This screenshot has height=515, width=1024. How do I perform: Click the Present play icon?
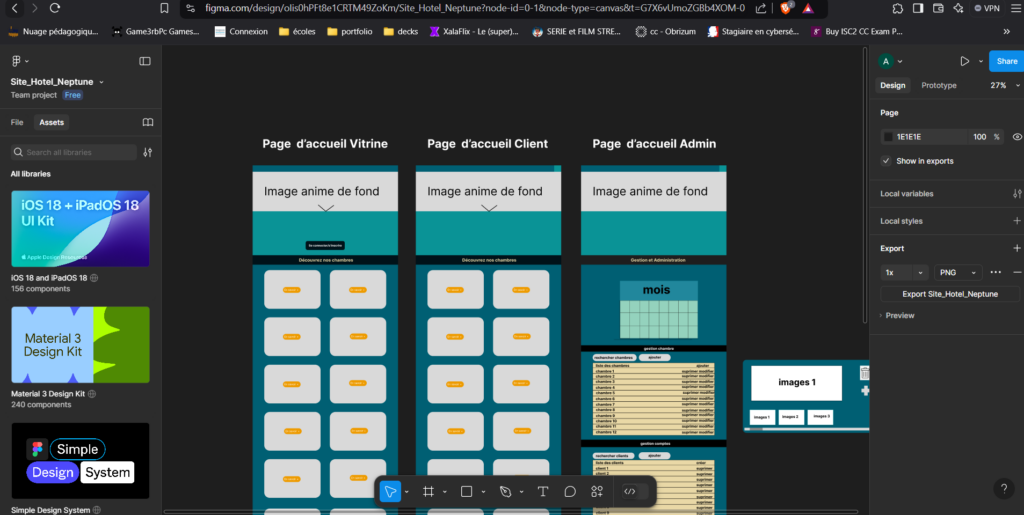pyautogui.click(x=965, y=61)
